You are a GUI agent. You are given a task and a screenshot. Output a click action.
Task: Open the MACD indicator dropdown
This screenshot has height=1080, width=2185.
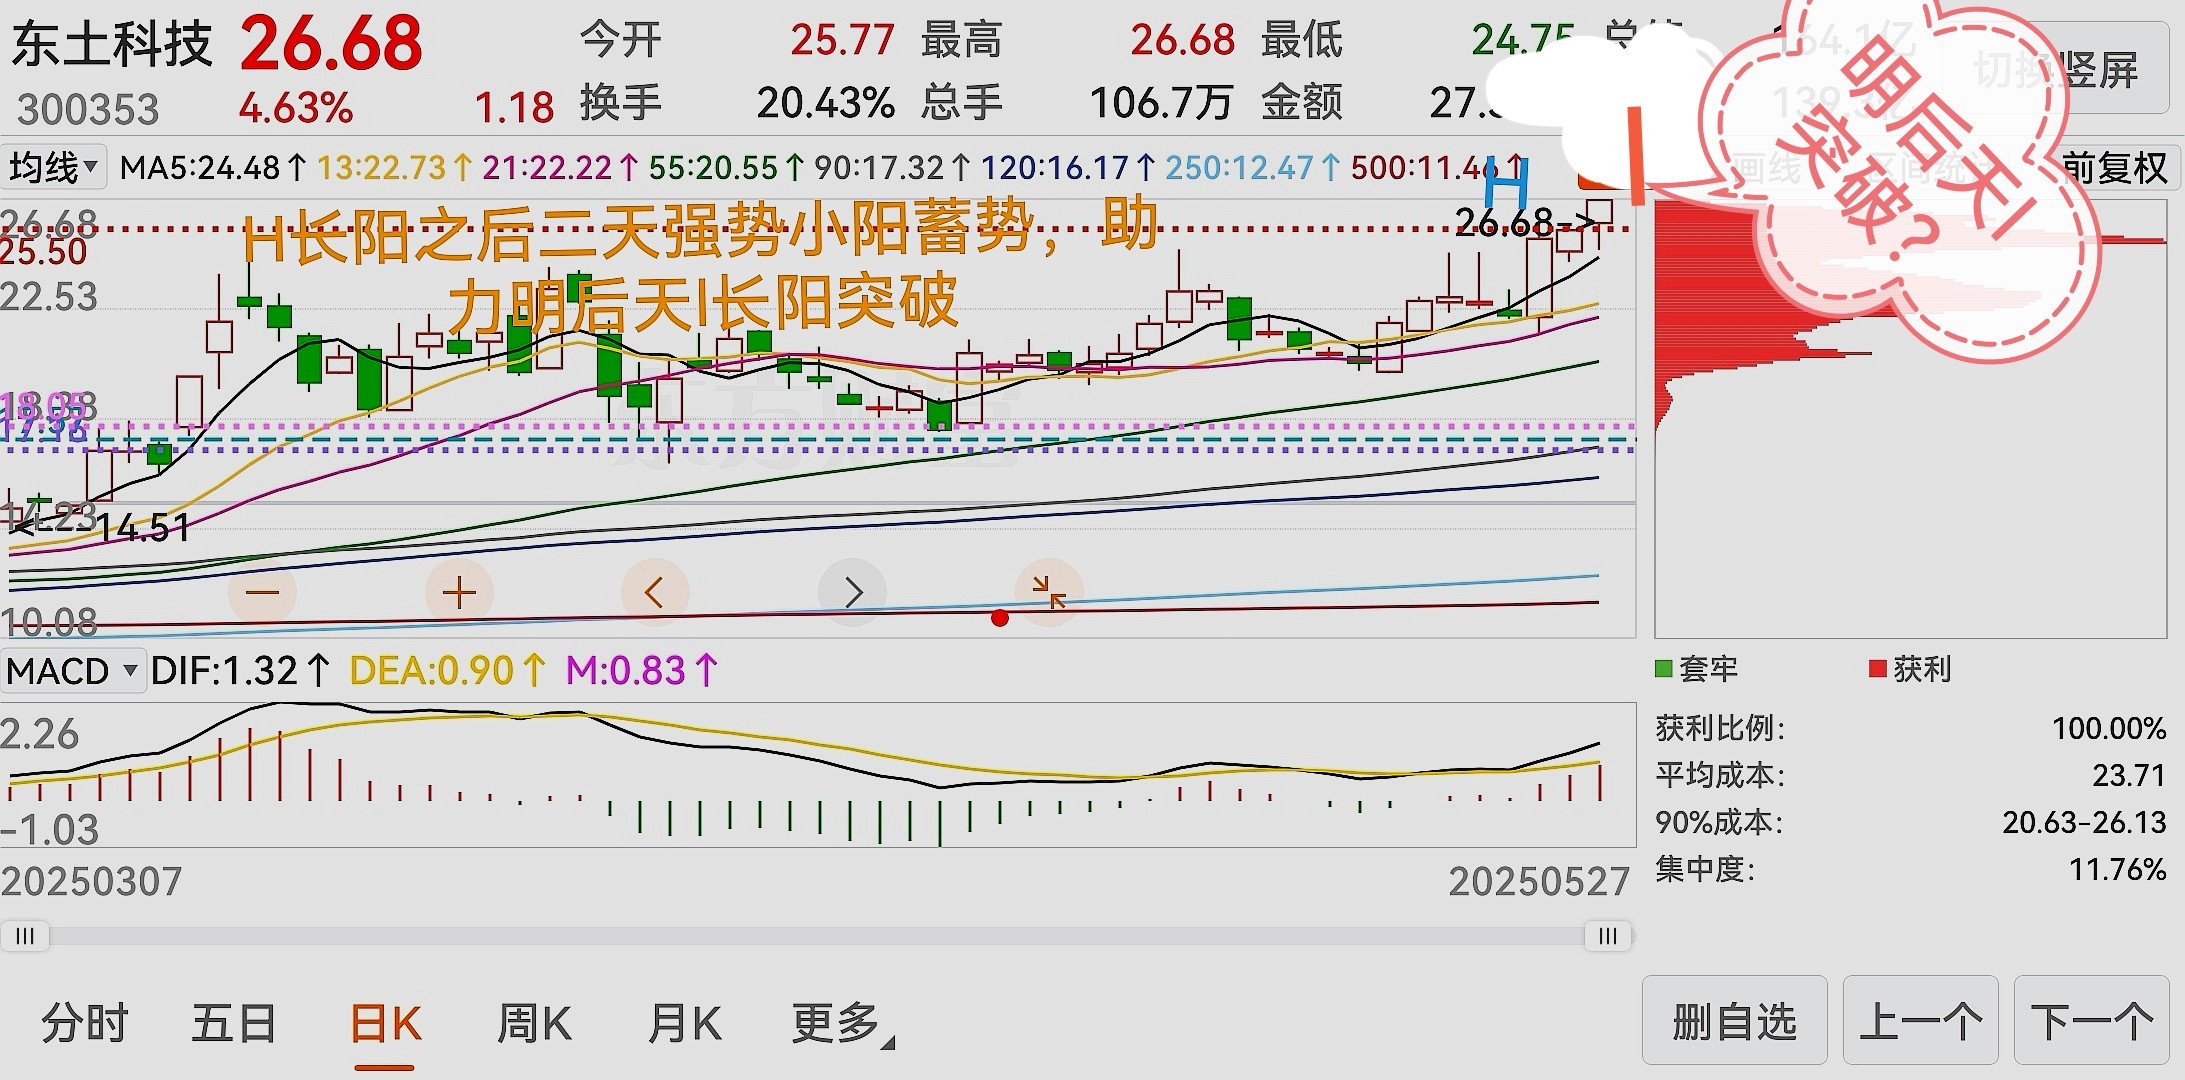pos(73,670)
